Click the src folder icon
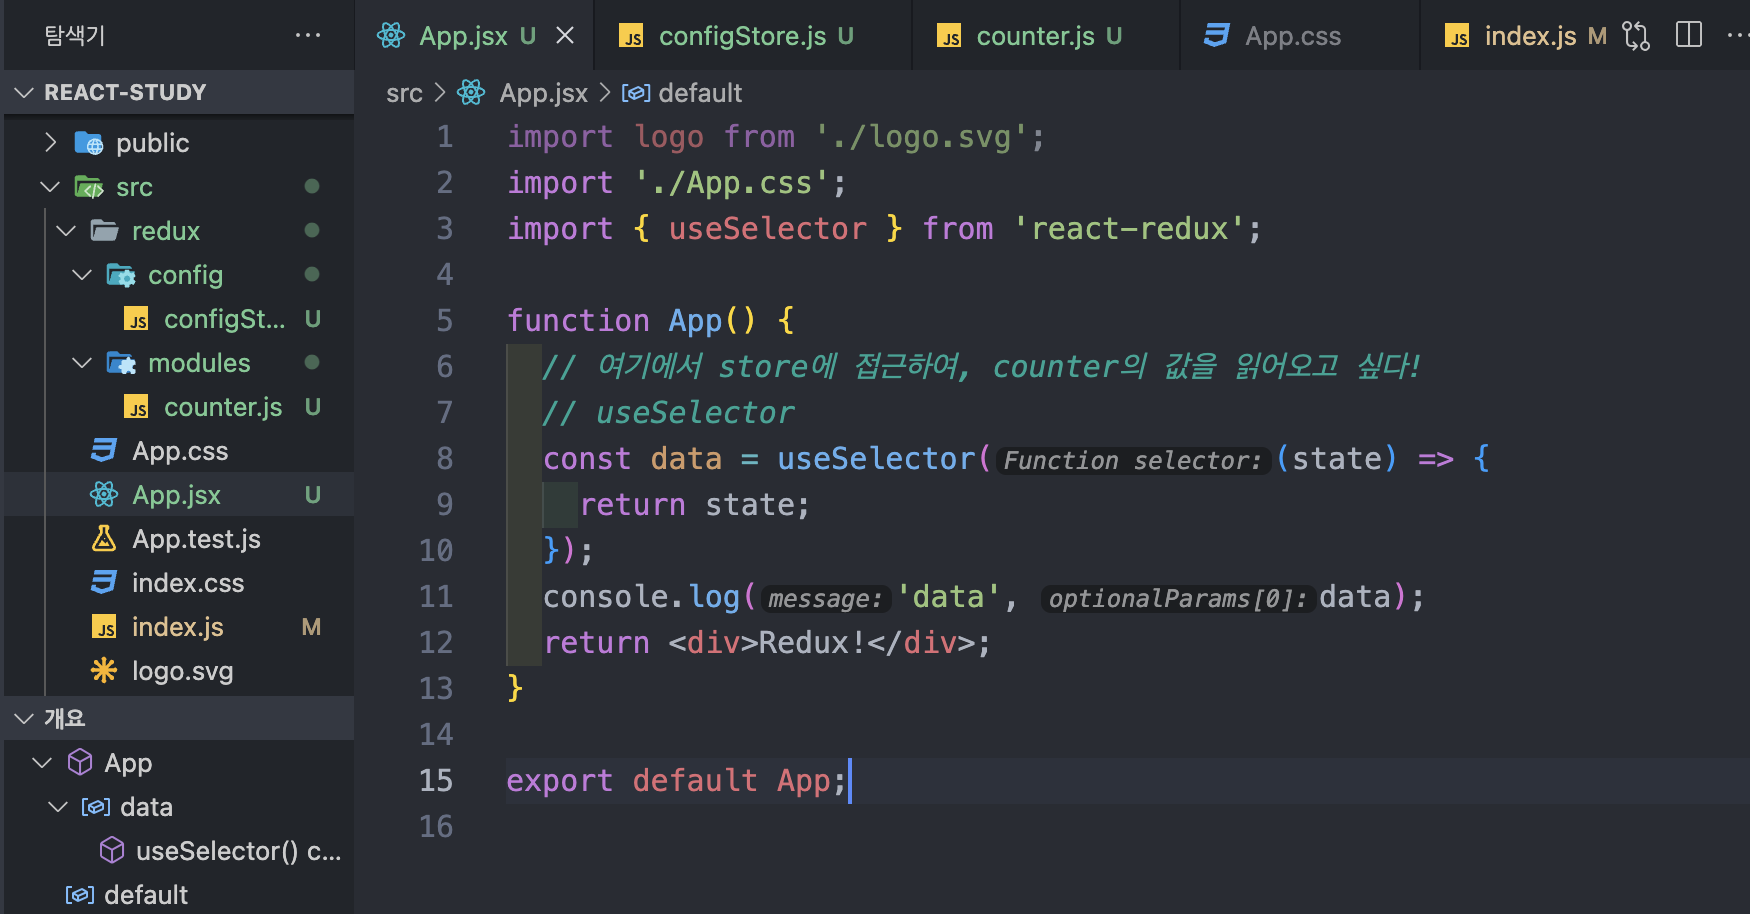The width and height of the screenshot is (1750, 914). (x=89, y=187)
